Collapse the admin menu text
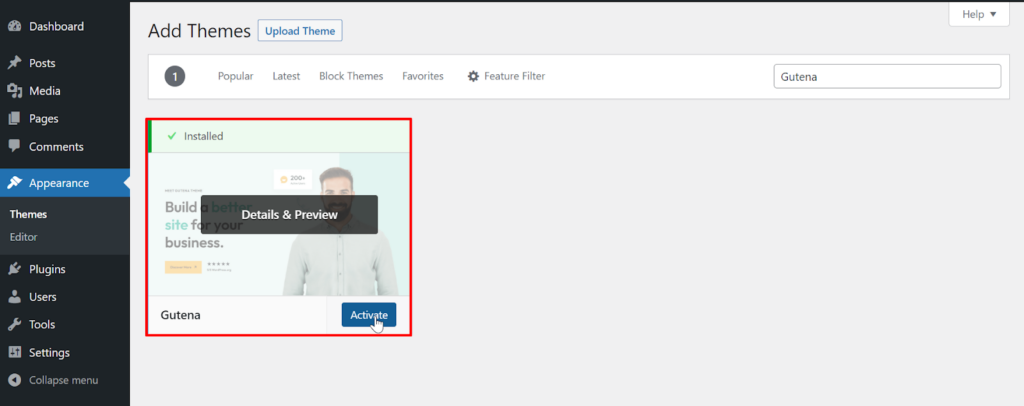This screenshot has width=1024, height=406. [x=63, y=380]
